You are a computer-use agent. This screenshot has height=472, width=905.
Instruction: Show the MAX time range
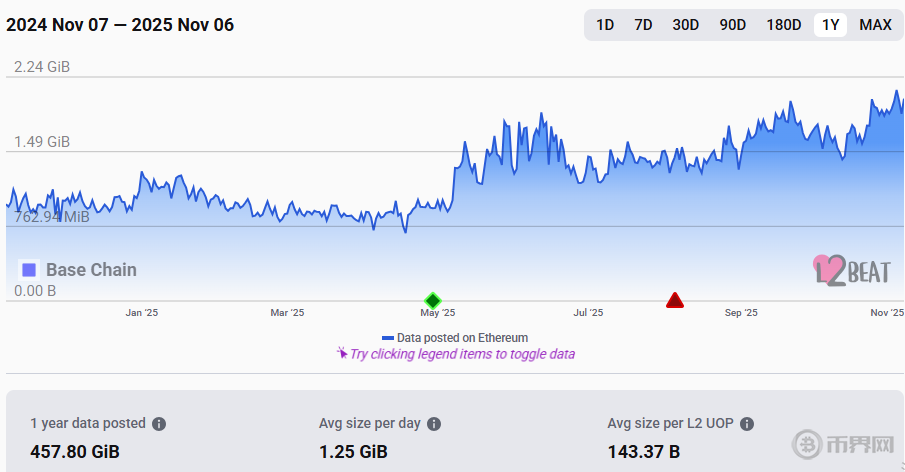tap(875, 25)
